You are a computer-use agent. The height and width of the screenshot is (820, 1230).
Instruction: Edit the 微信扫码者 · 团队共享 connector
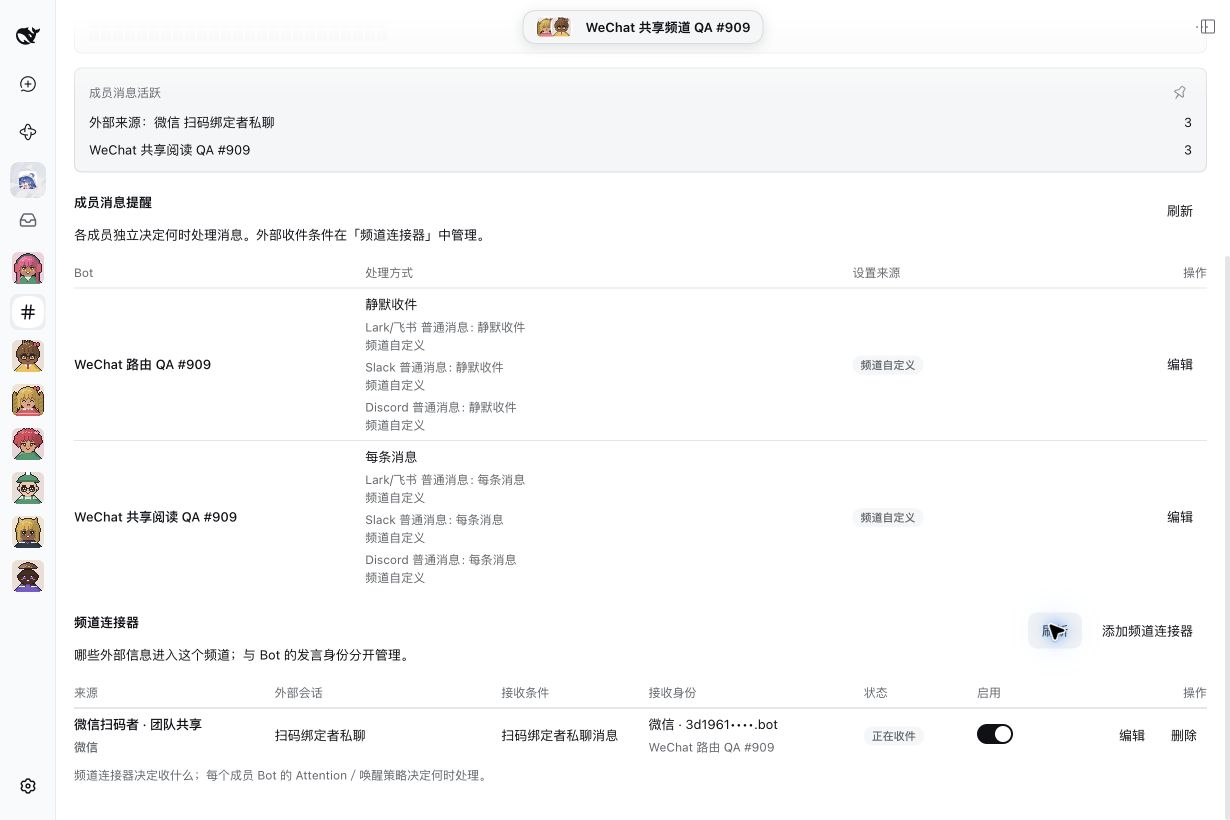pyautogui.click(x=1132, y=735)
